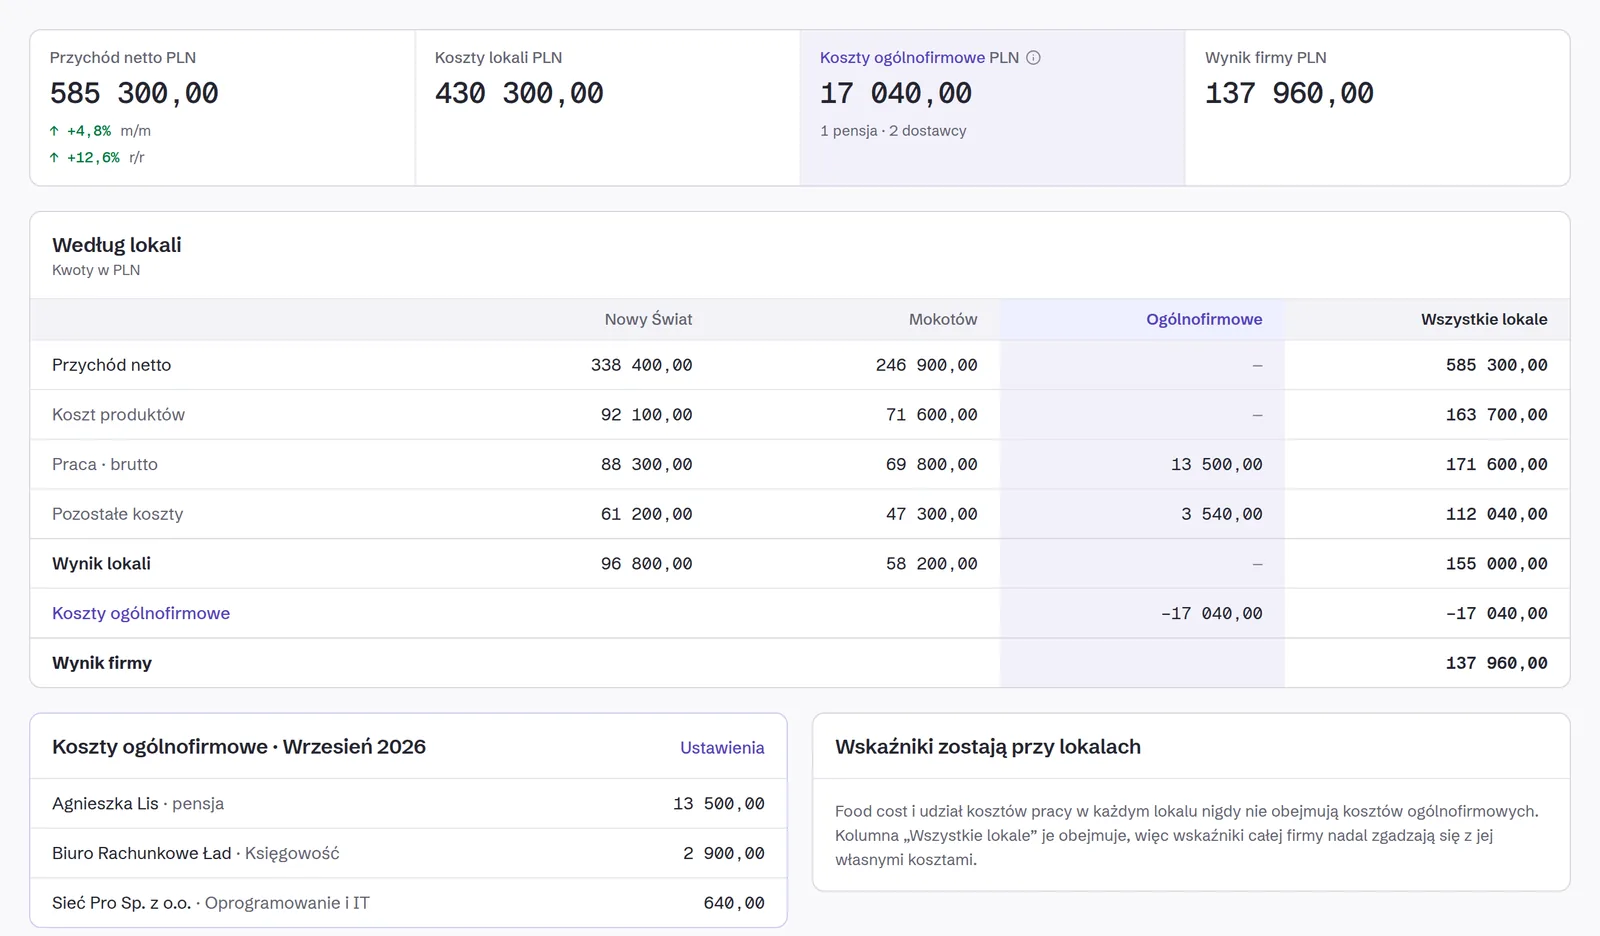Image resolution: width=1600 pixels, height=936 pixels.
Task: Click Nowy Świat result 96 800,00
Action: coord(646,564)
